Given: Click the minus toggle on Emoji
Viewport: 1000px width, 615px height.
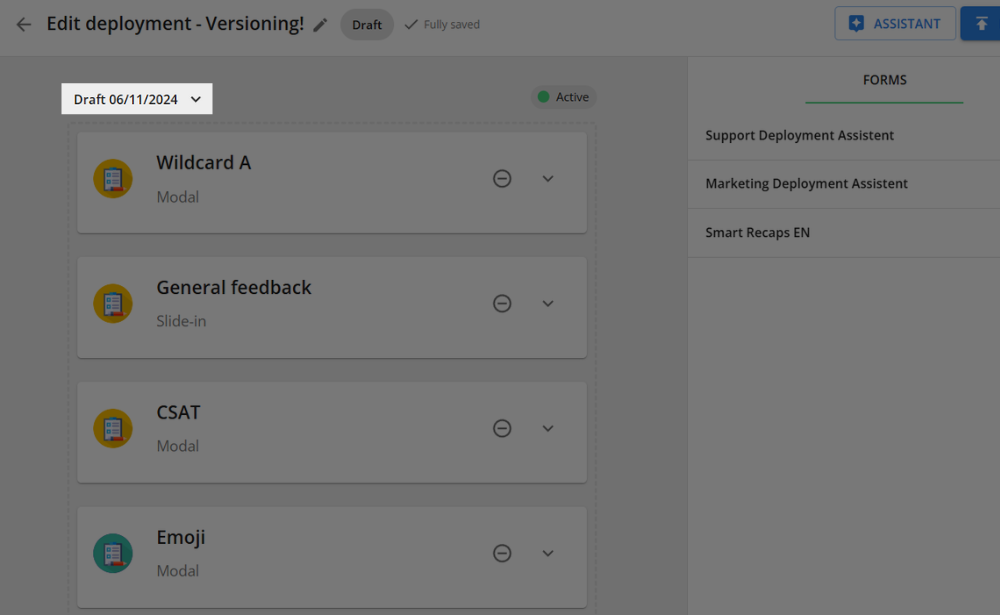Looking at the screenshot, I should pyautogui.click(x=502, y=553).
